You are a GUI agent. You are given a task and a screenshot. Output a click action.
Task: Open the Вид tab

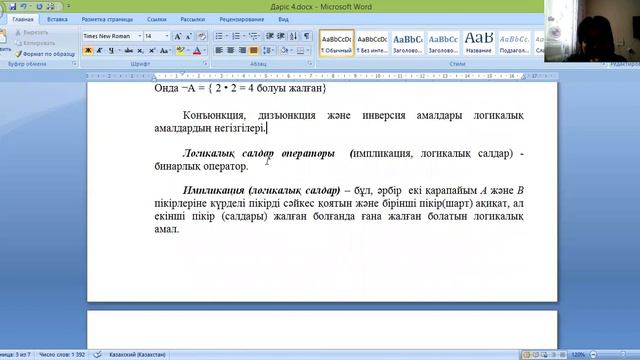283,19
